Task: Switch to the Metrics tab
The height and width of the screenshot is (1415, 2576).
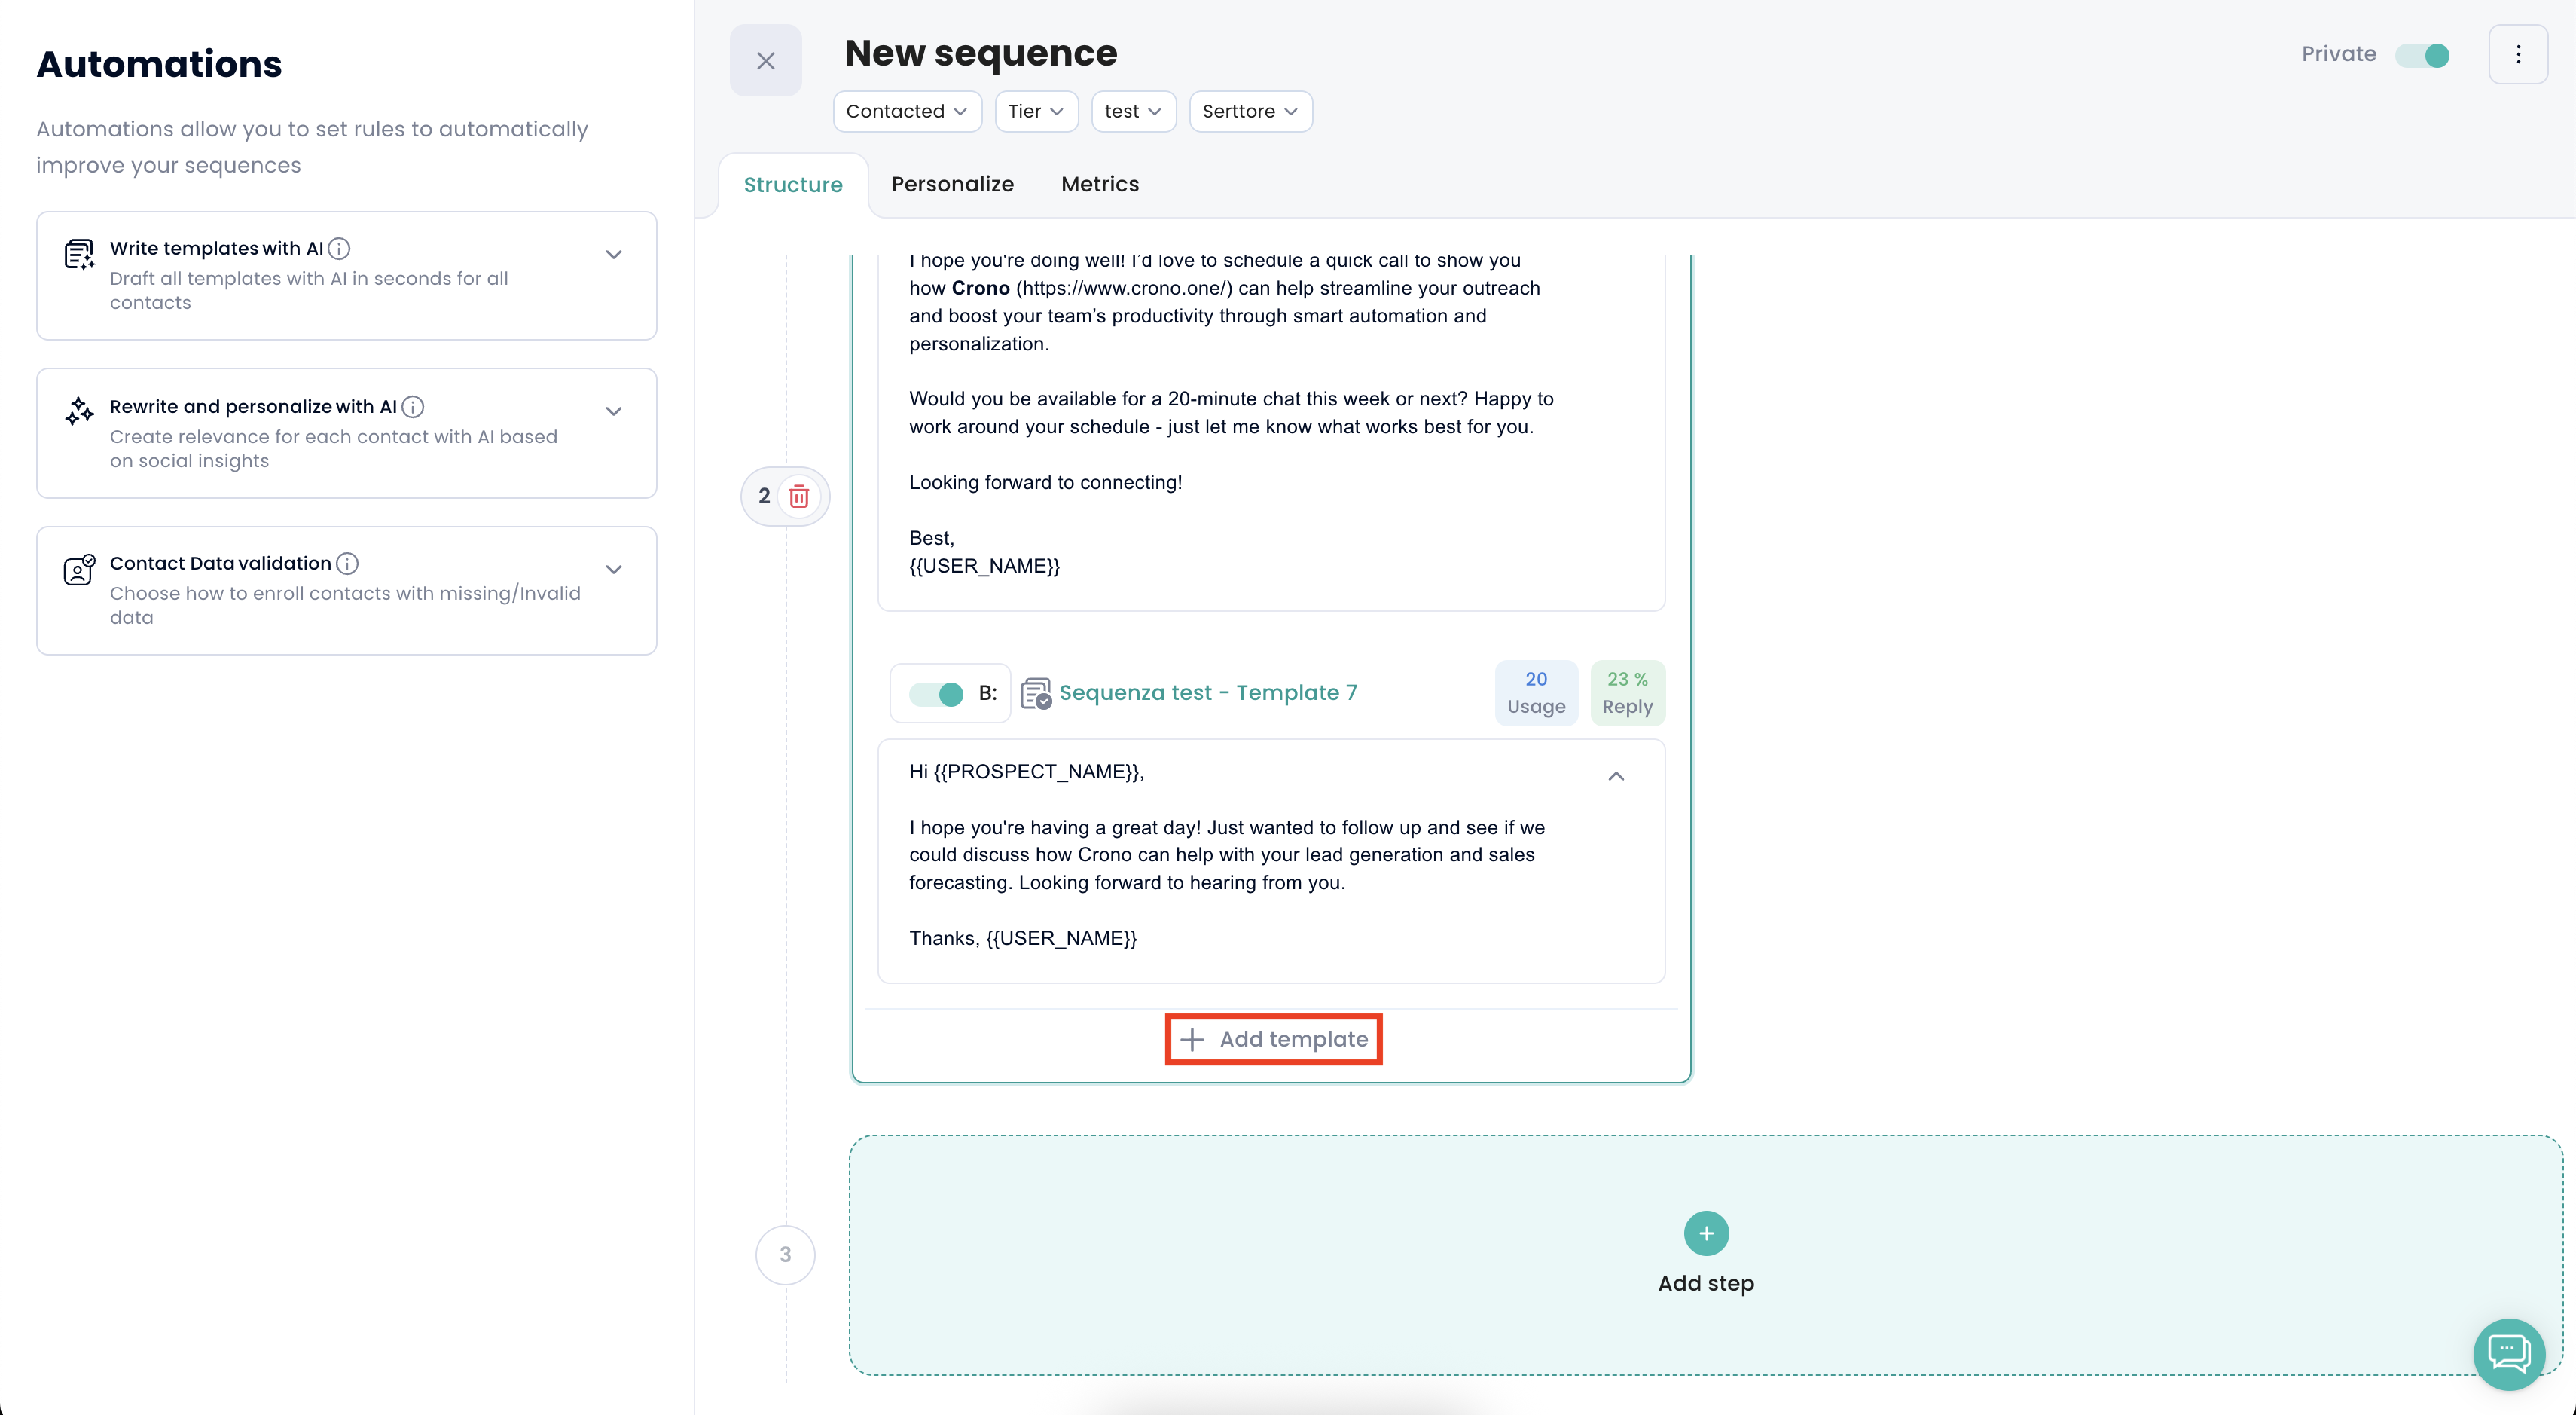Action: click(x=1099, y=184)
